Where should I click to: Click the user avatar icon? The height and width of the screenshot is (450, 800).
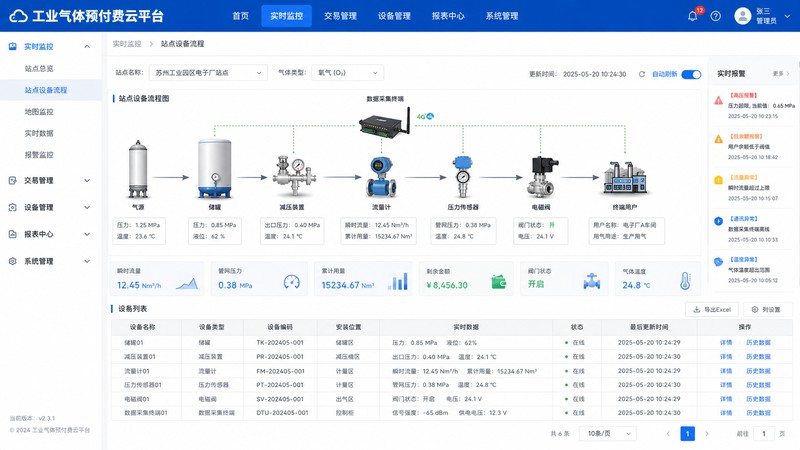[743, 16]
